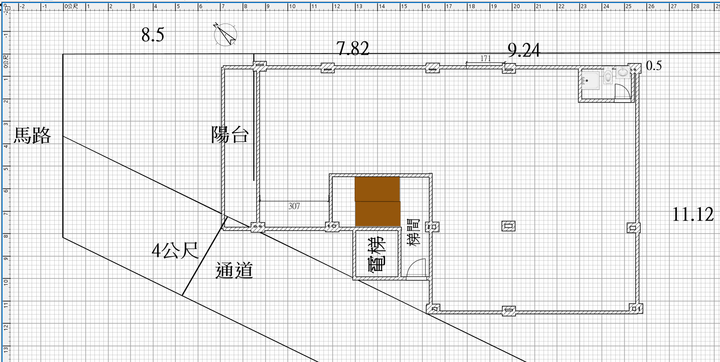The width and height of the screenshot is (720, 362).
Task: Click the 11.12 dimension label
Action: 693,215
